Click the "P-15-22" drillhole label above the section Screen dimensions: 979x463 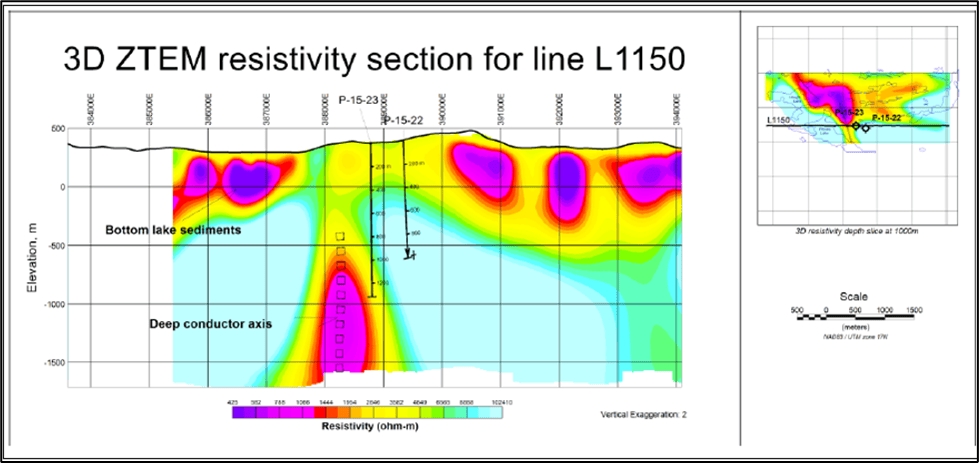[403, 121]
